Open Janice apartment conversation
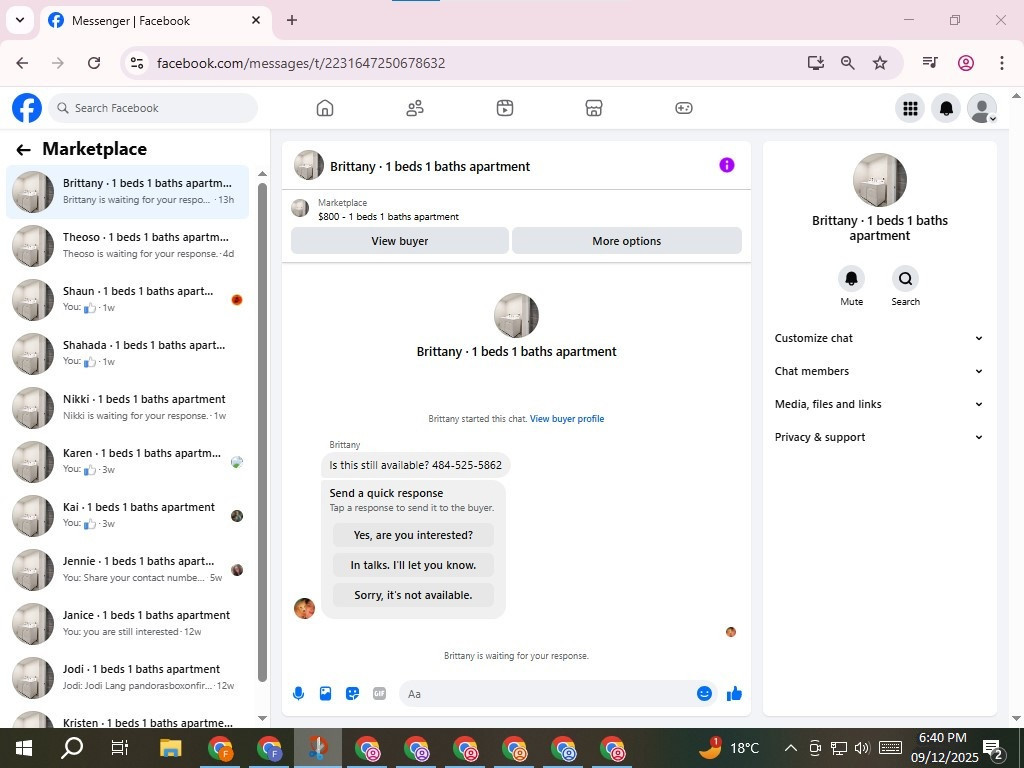The width and height of the screenshot is (1024, 768). click(x=127, y=624)
